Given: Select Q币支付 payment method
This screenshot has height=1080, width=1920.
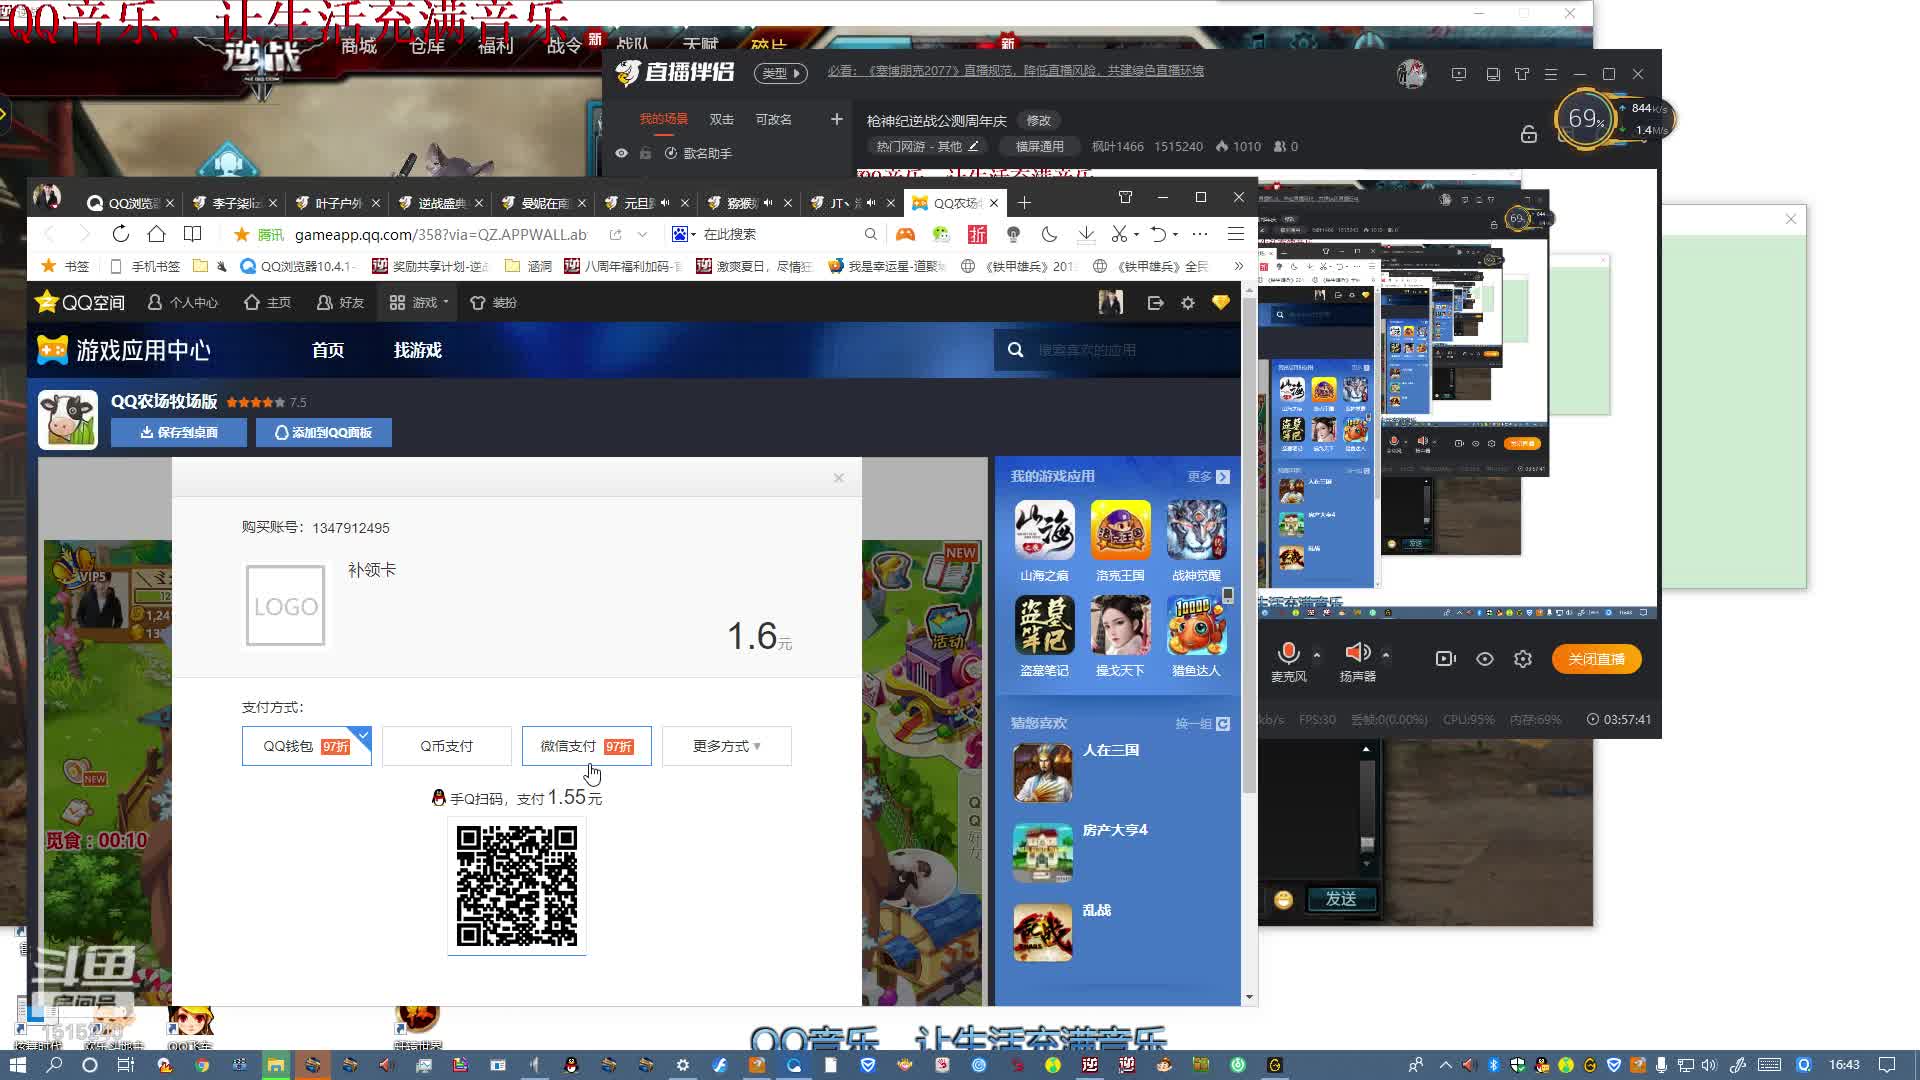Looking at the screenshot, I should pyautogui.click(x=447, y=746).
